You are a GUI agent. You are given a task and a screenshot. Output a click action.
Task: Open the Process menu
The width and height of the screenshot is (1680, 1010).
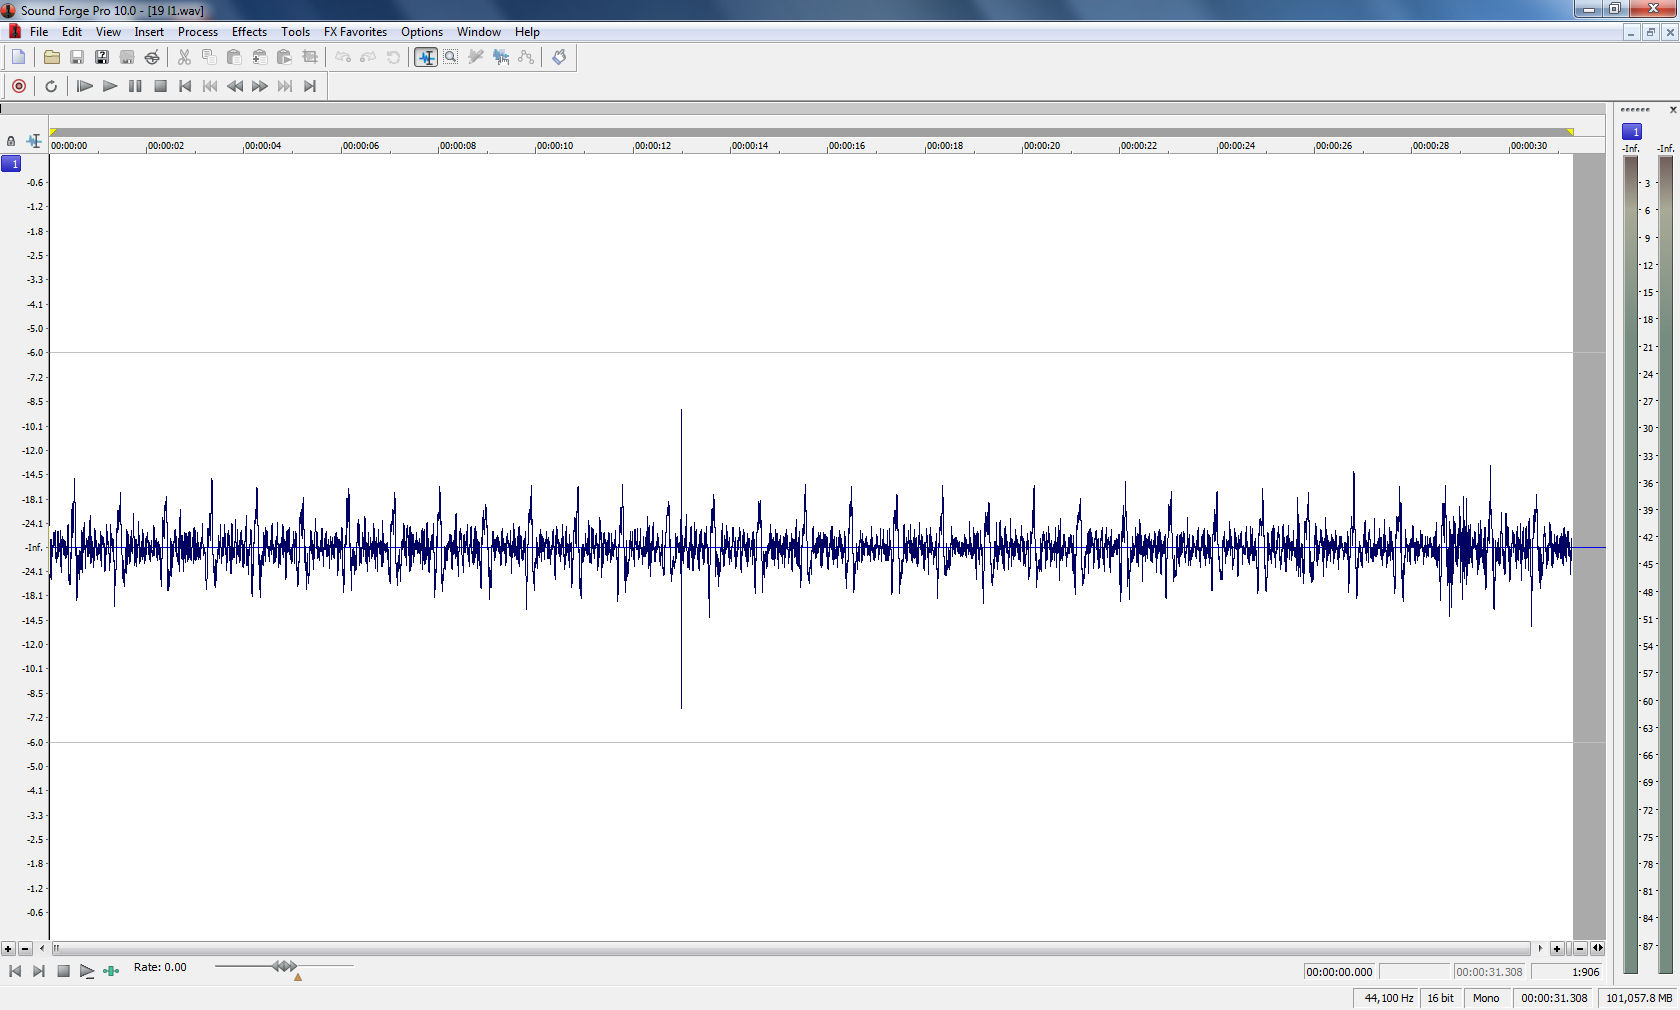197,32
